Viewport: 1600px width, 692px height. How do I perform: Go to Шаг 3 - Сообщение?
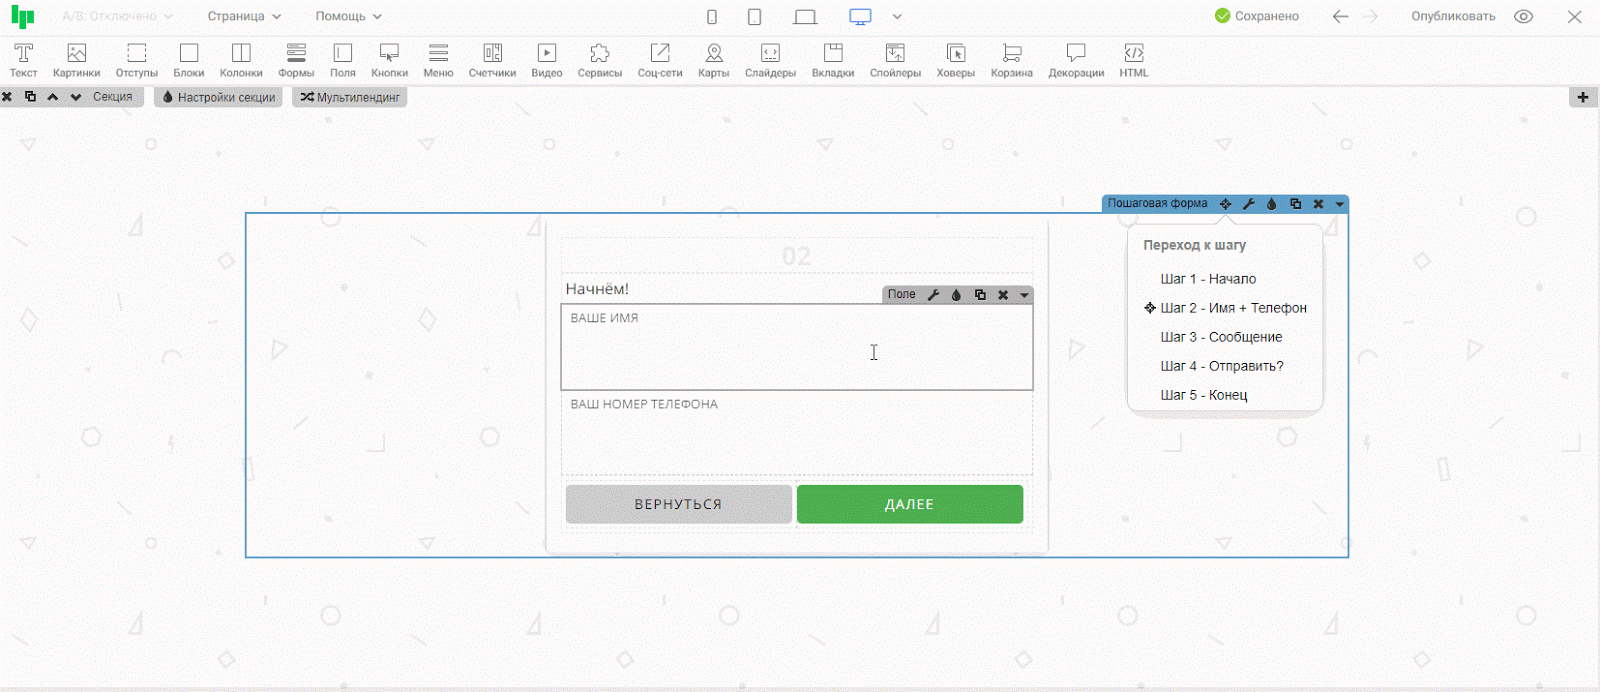tap(1221, 337)
